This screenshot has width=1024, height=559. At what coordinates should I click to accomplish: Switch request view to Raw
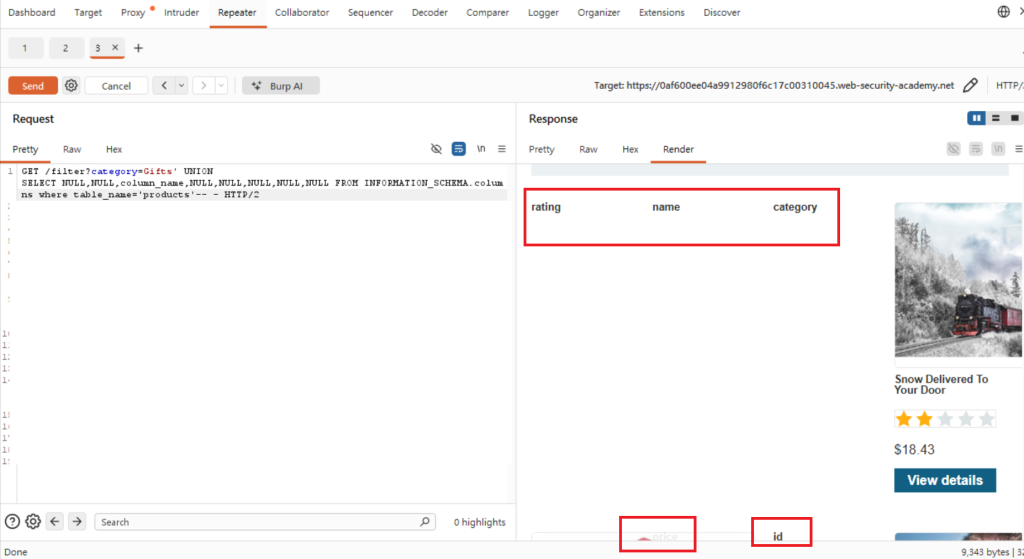click(x=72, y=150)
